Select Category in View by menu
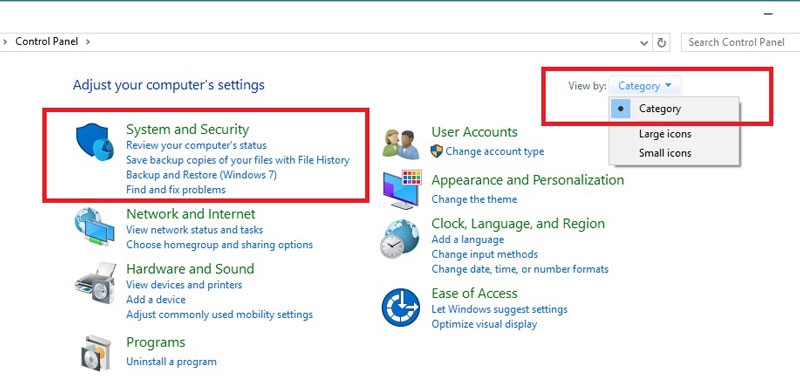This screenshot has width=800, height=390. click(674, 109)
